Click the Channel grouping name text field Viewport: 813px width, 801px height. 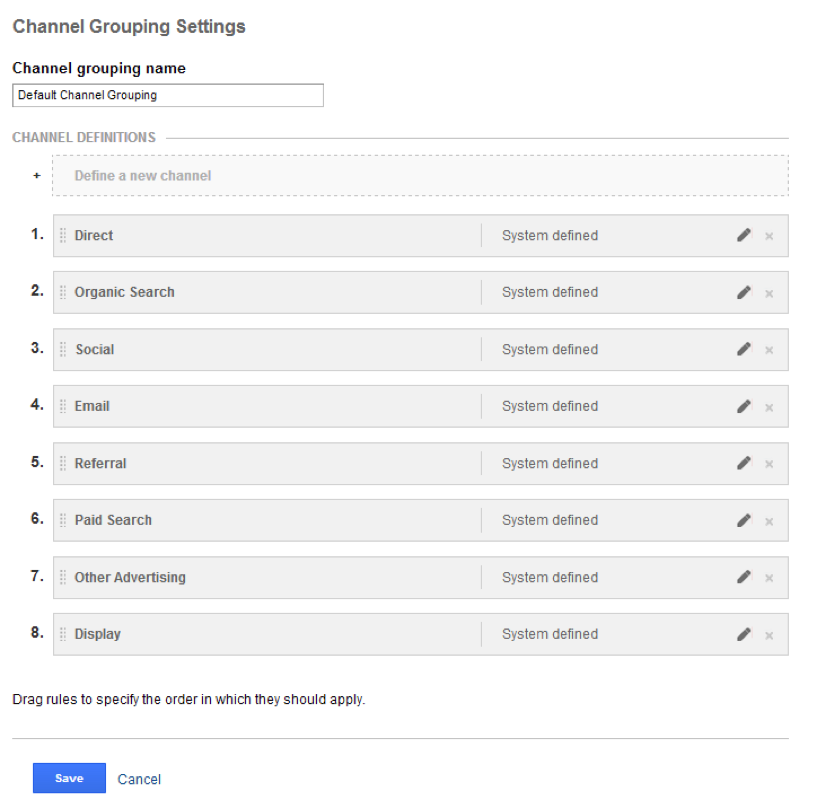pos(168,95)
